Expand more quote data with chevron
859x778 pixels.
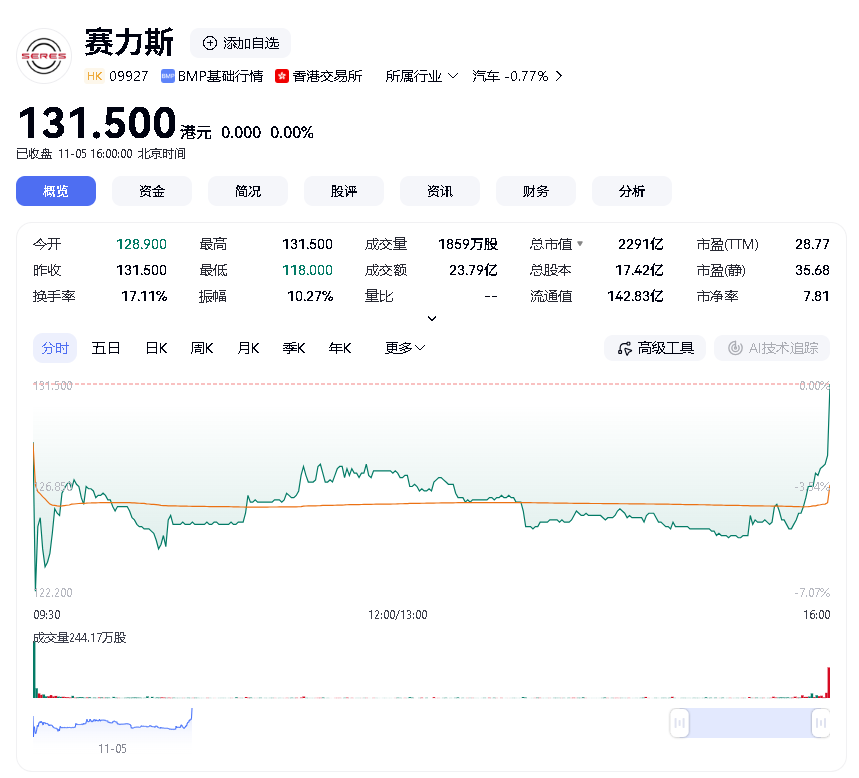tap(432, 318)
